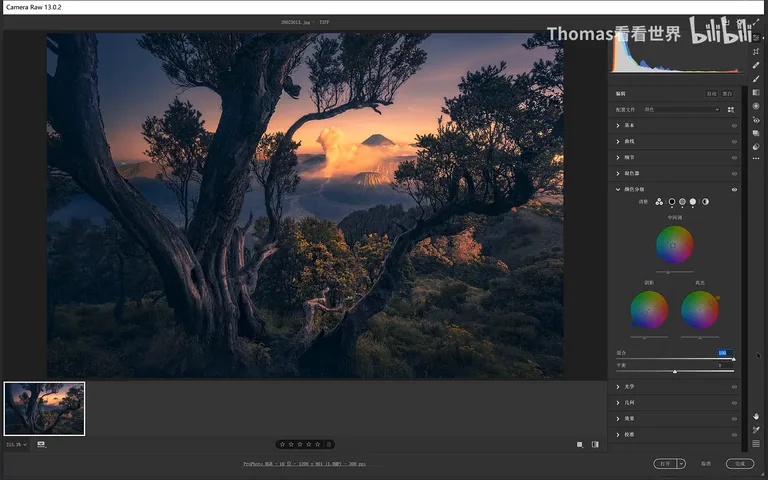Expand the Geometry (几何) panel

618,403
